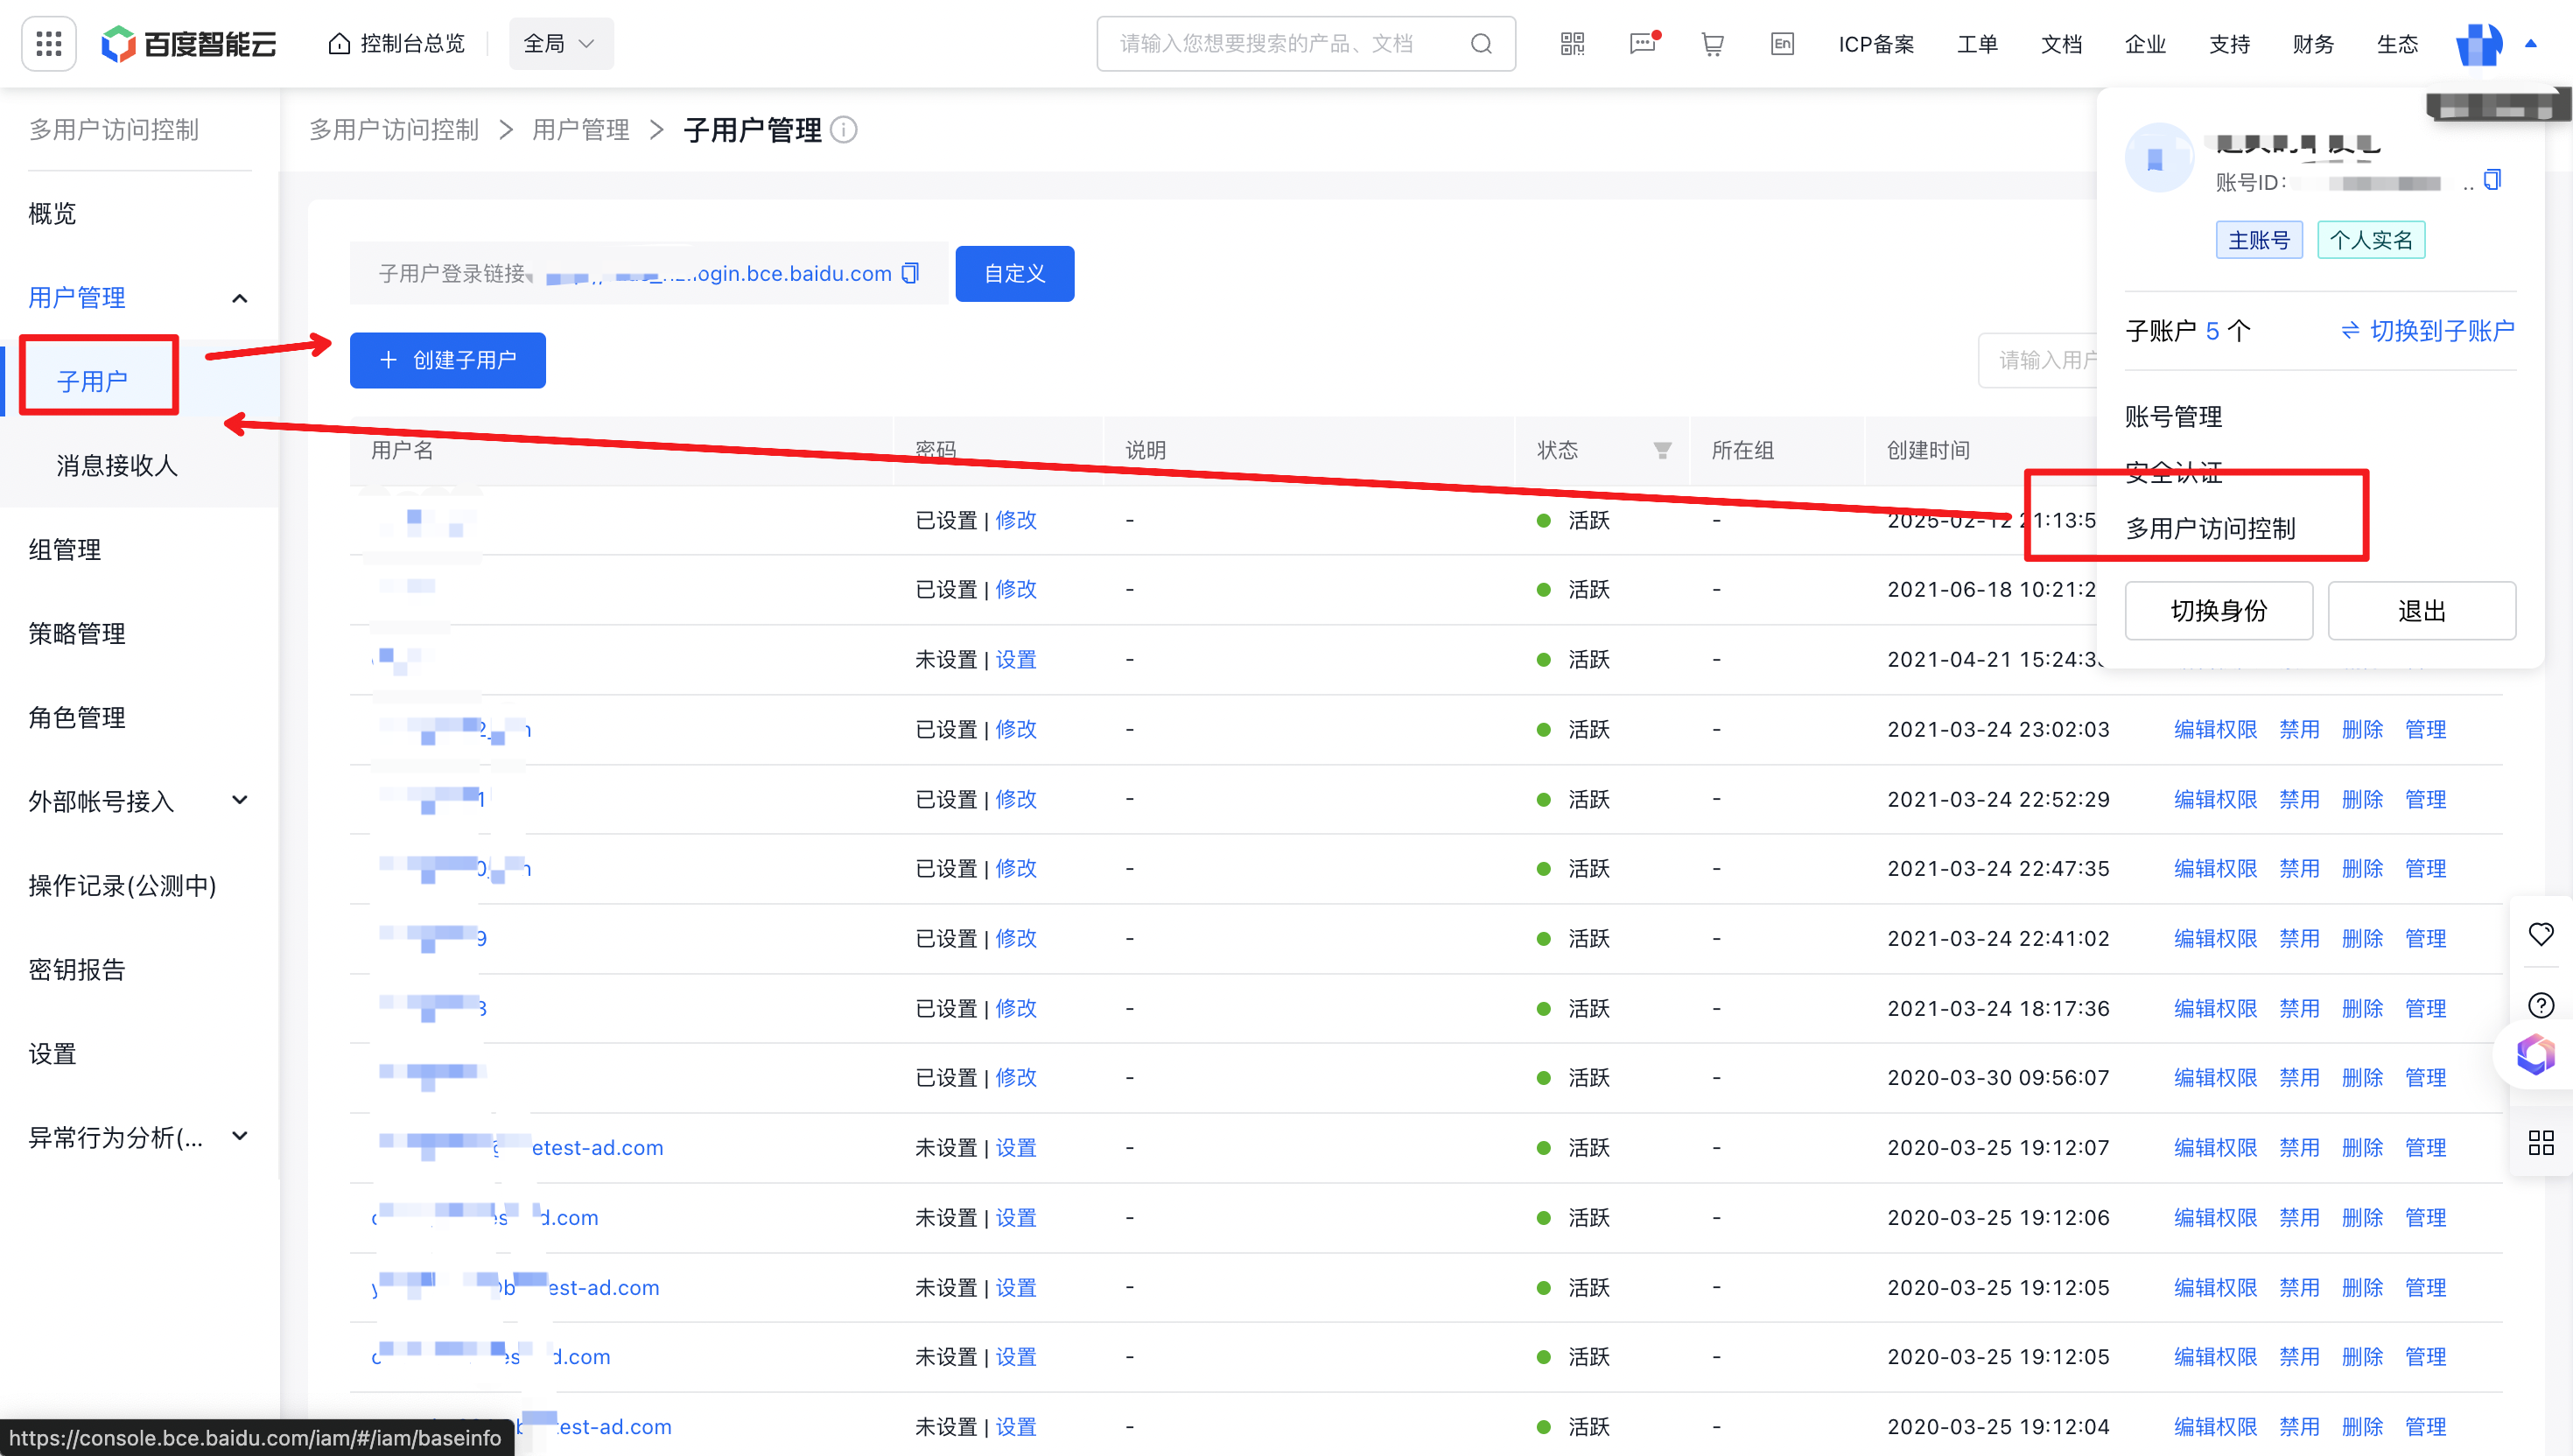Image resolution: width=2573 pixels, height=1456 pixels.
Task: Click 管理 for 2021-03-24 22:41:02 row
Action: (2425, 938)
